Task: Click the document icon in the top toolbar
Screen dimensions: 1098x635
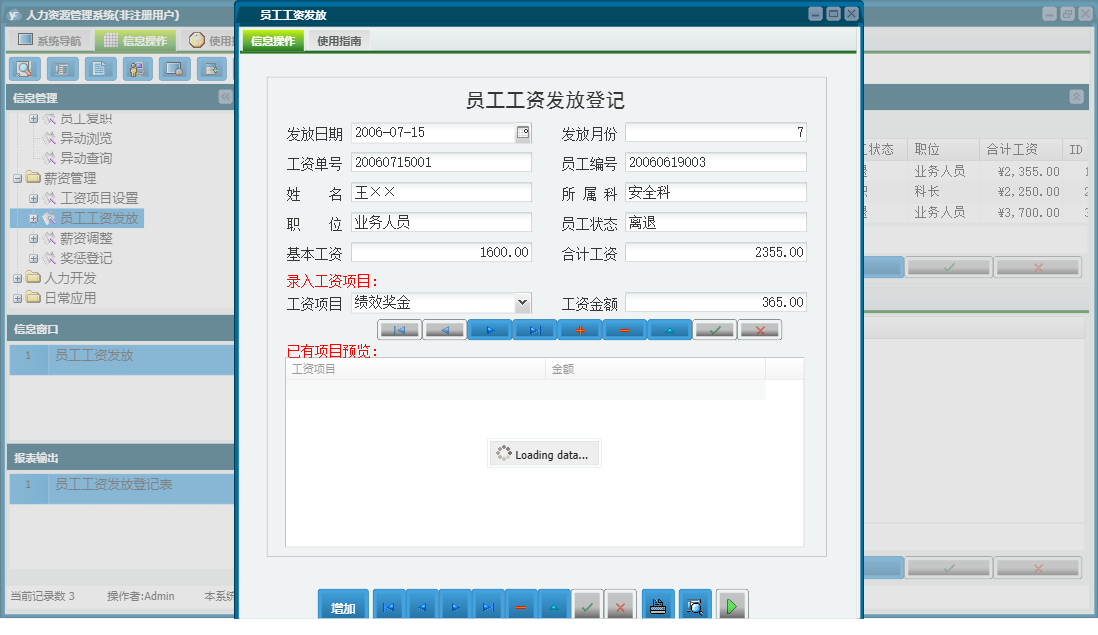Action: (99, 69)
